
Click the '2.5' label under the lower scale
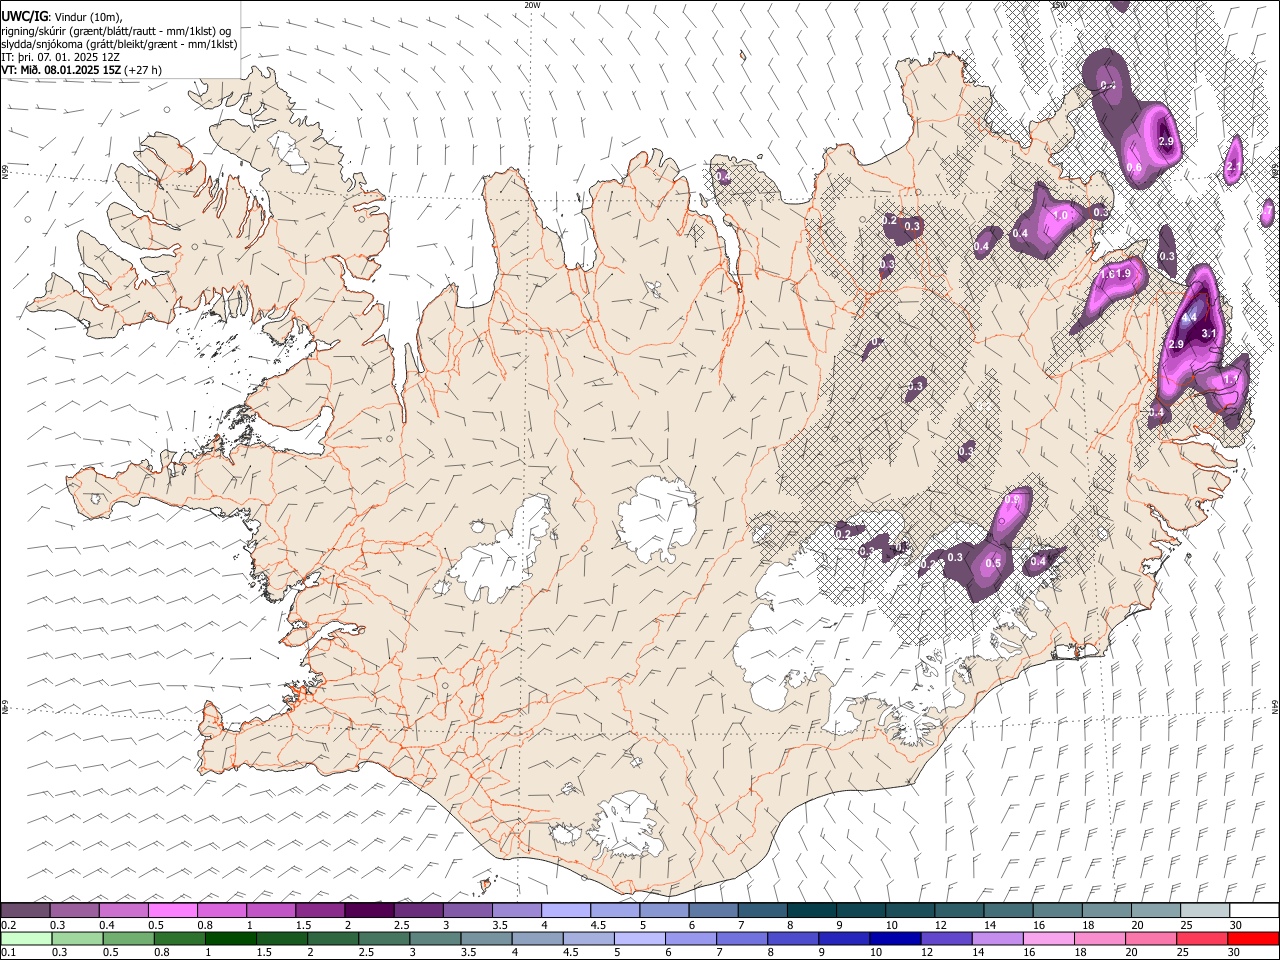(x=366, y=953)
